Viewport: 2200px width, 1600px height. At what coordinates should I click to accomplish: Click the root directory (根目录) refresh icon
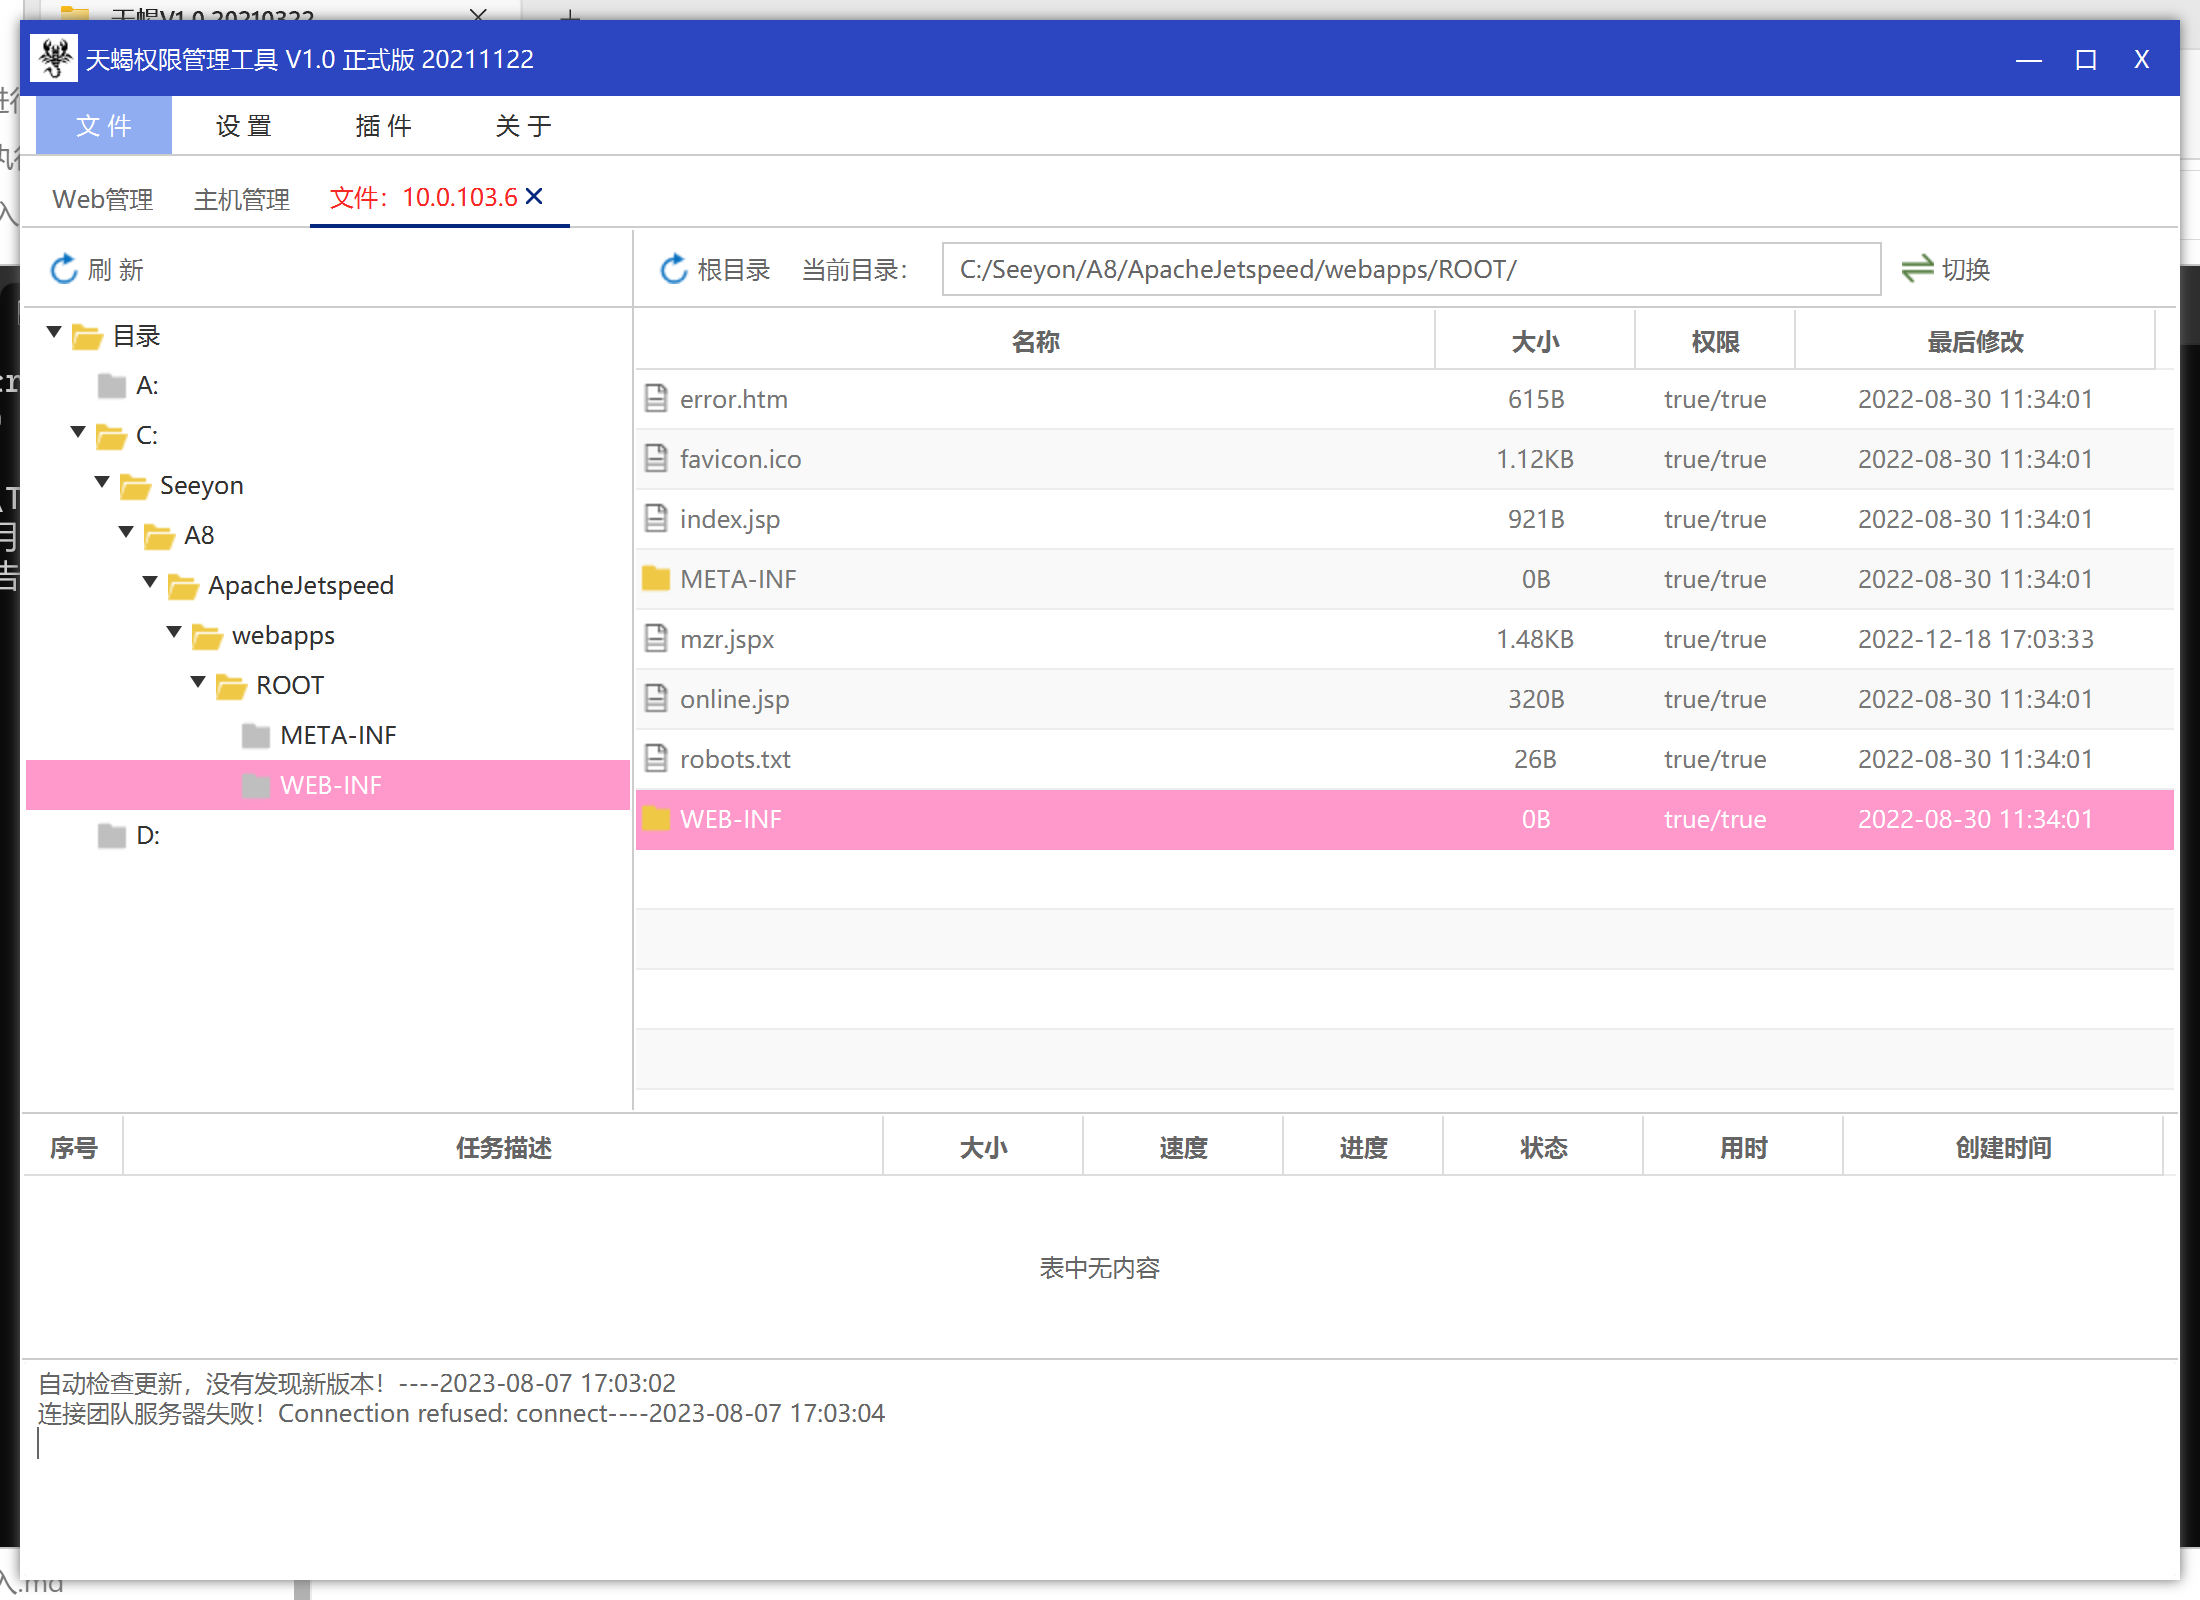(674, 269)
